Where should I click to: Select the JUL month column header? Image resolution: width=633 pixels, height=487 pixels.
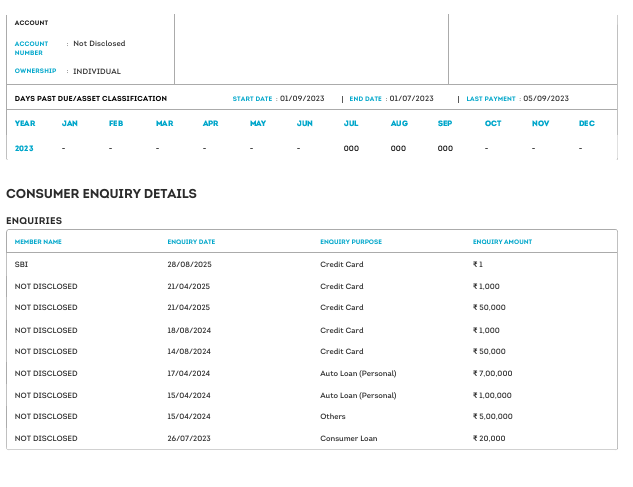pos(351,123)
